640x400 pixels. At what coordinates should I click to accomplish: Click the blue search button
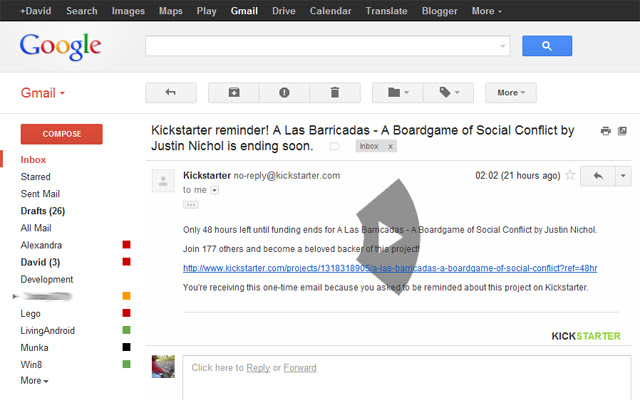pyautogui.click(x=547, y=46)
